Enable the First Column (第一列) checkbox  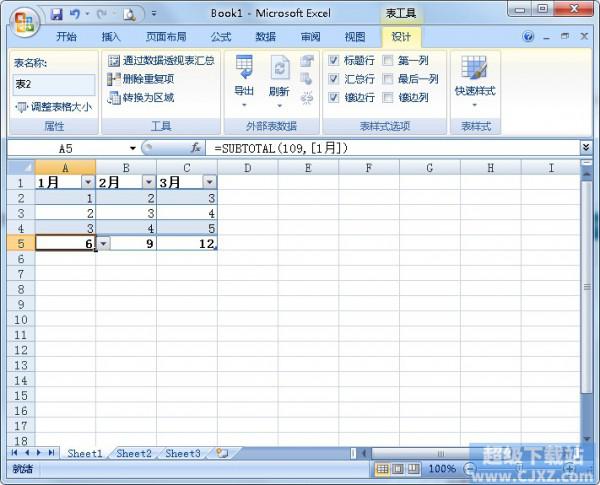coord(387,60)
